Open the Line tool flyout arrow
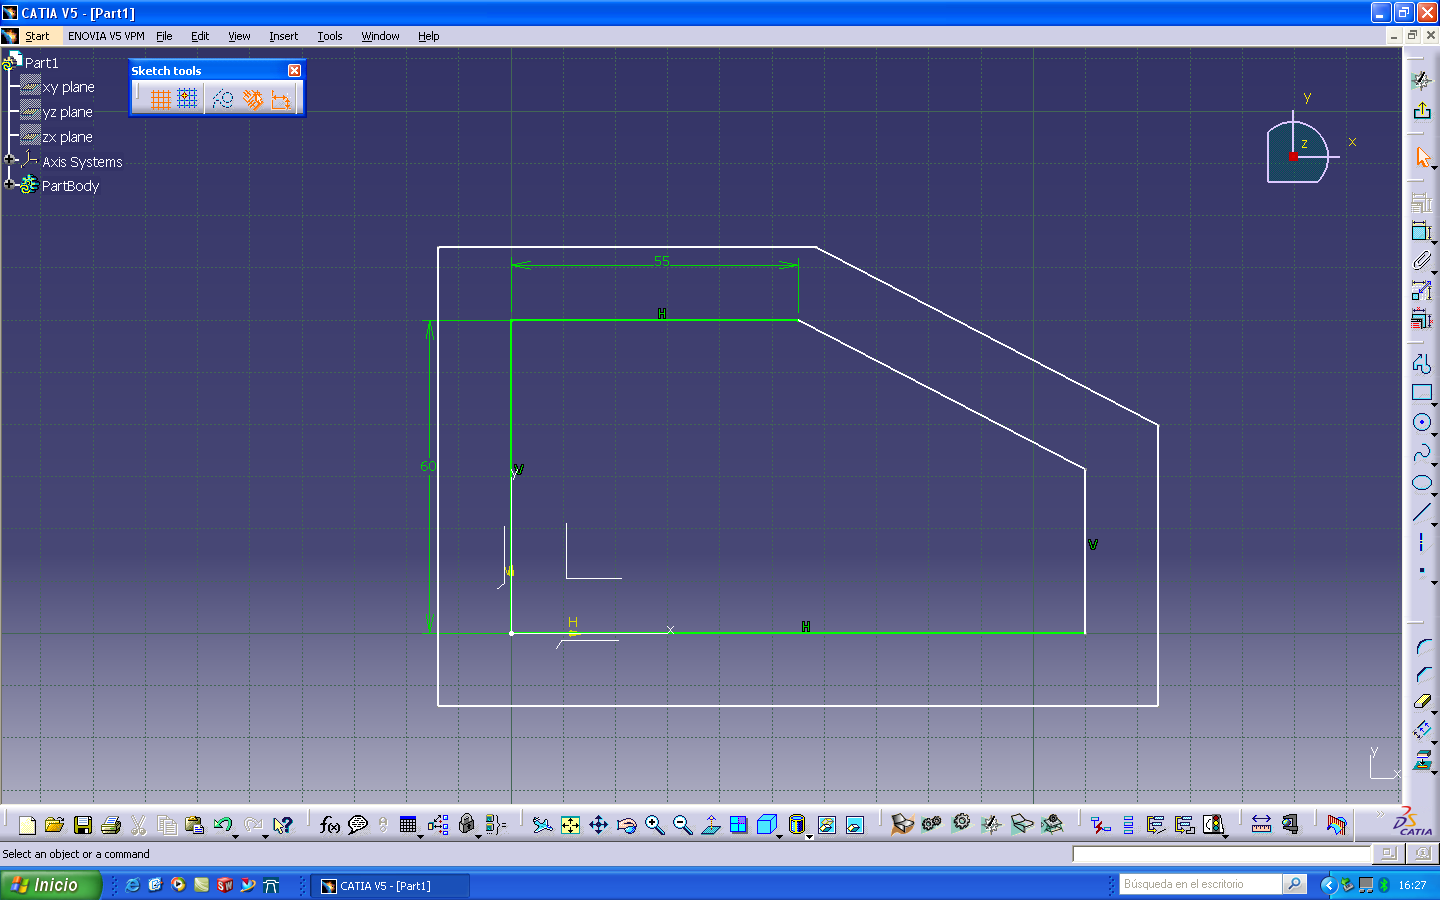 click(1434, 524)
